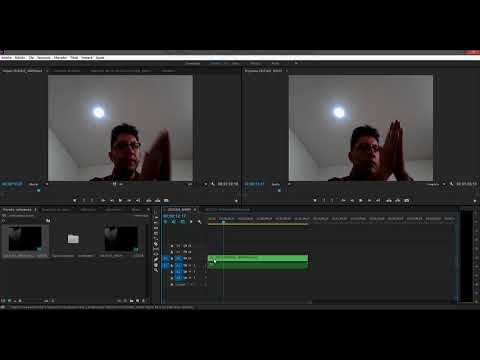The image size is (480, 360).
Task: Click the Timeline playhead timecode field
Action: pos(174,216)
